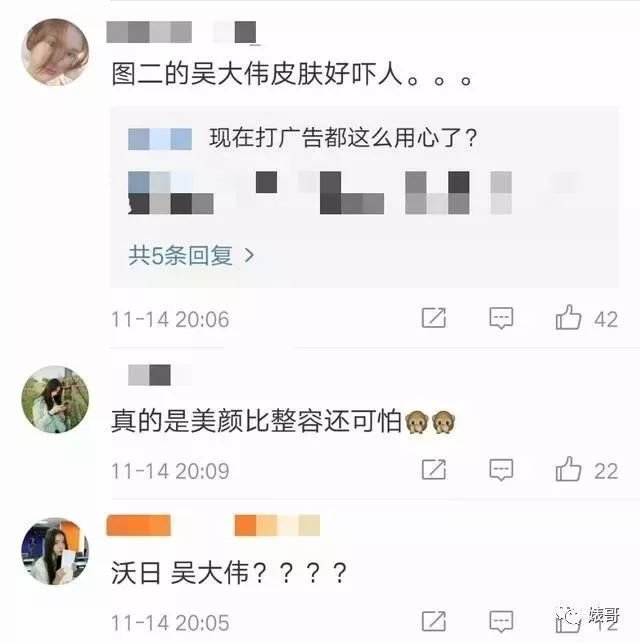Repost the comment posted at 20:06

434,318
